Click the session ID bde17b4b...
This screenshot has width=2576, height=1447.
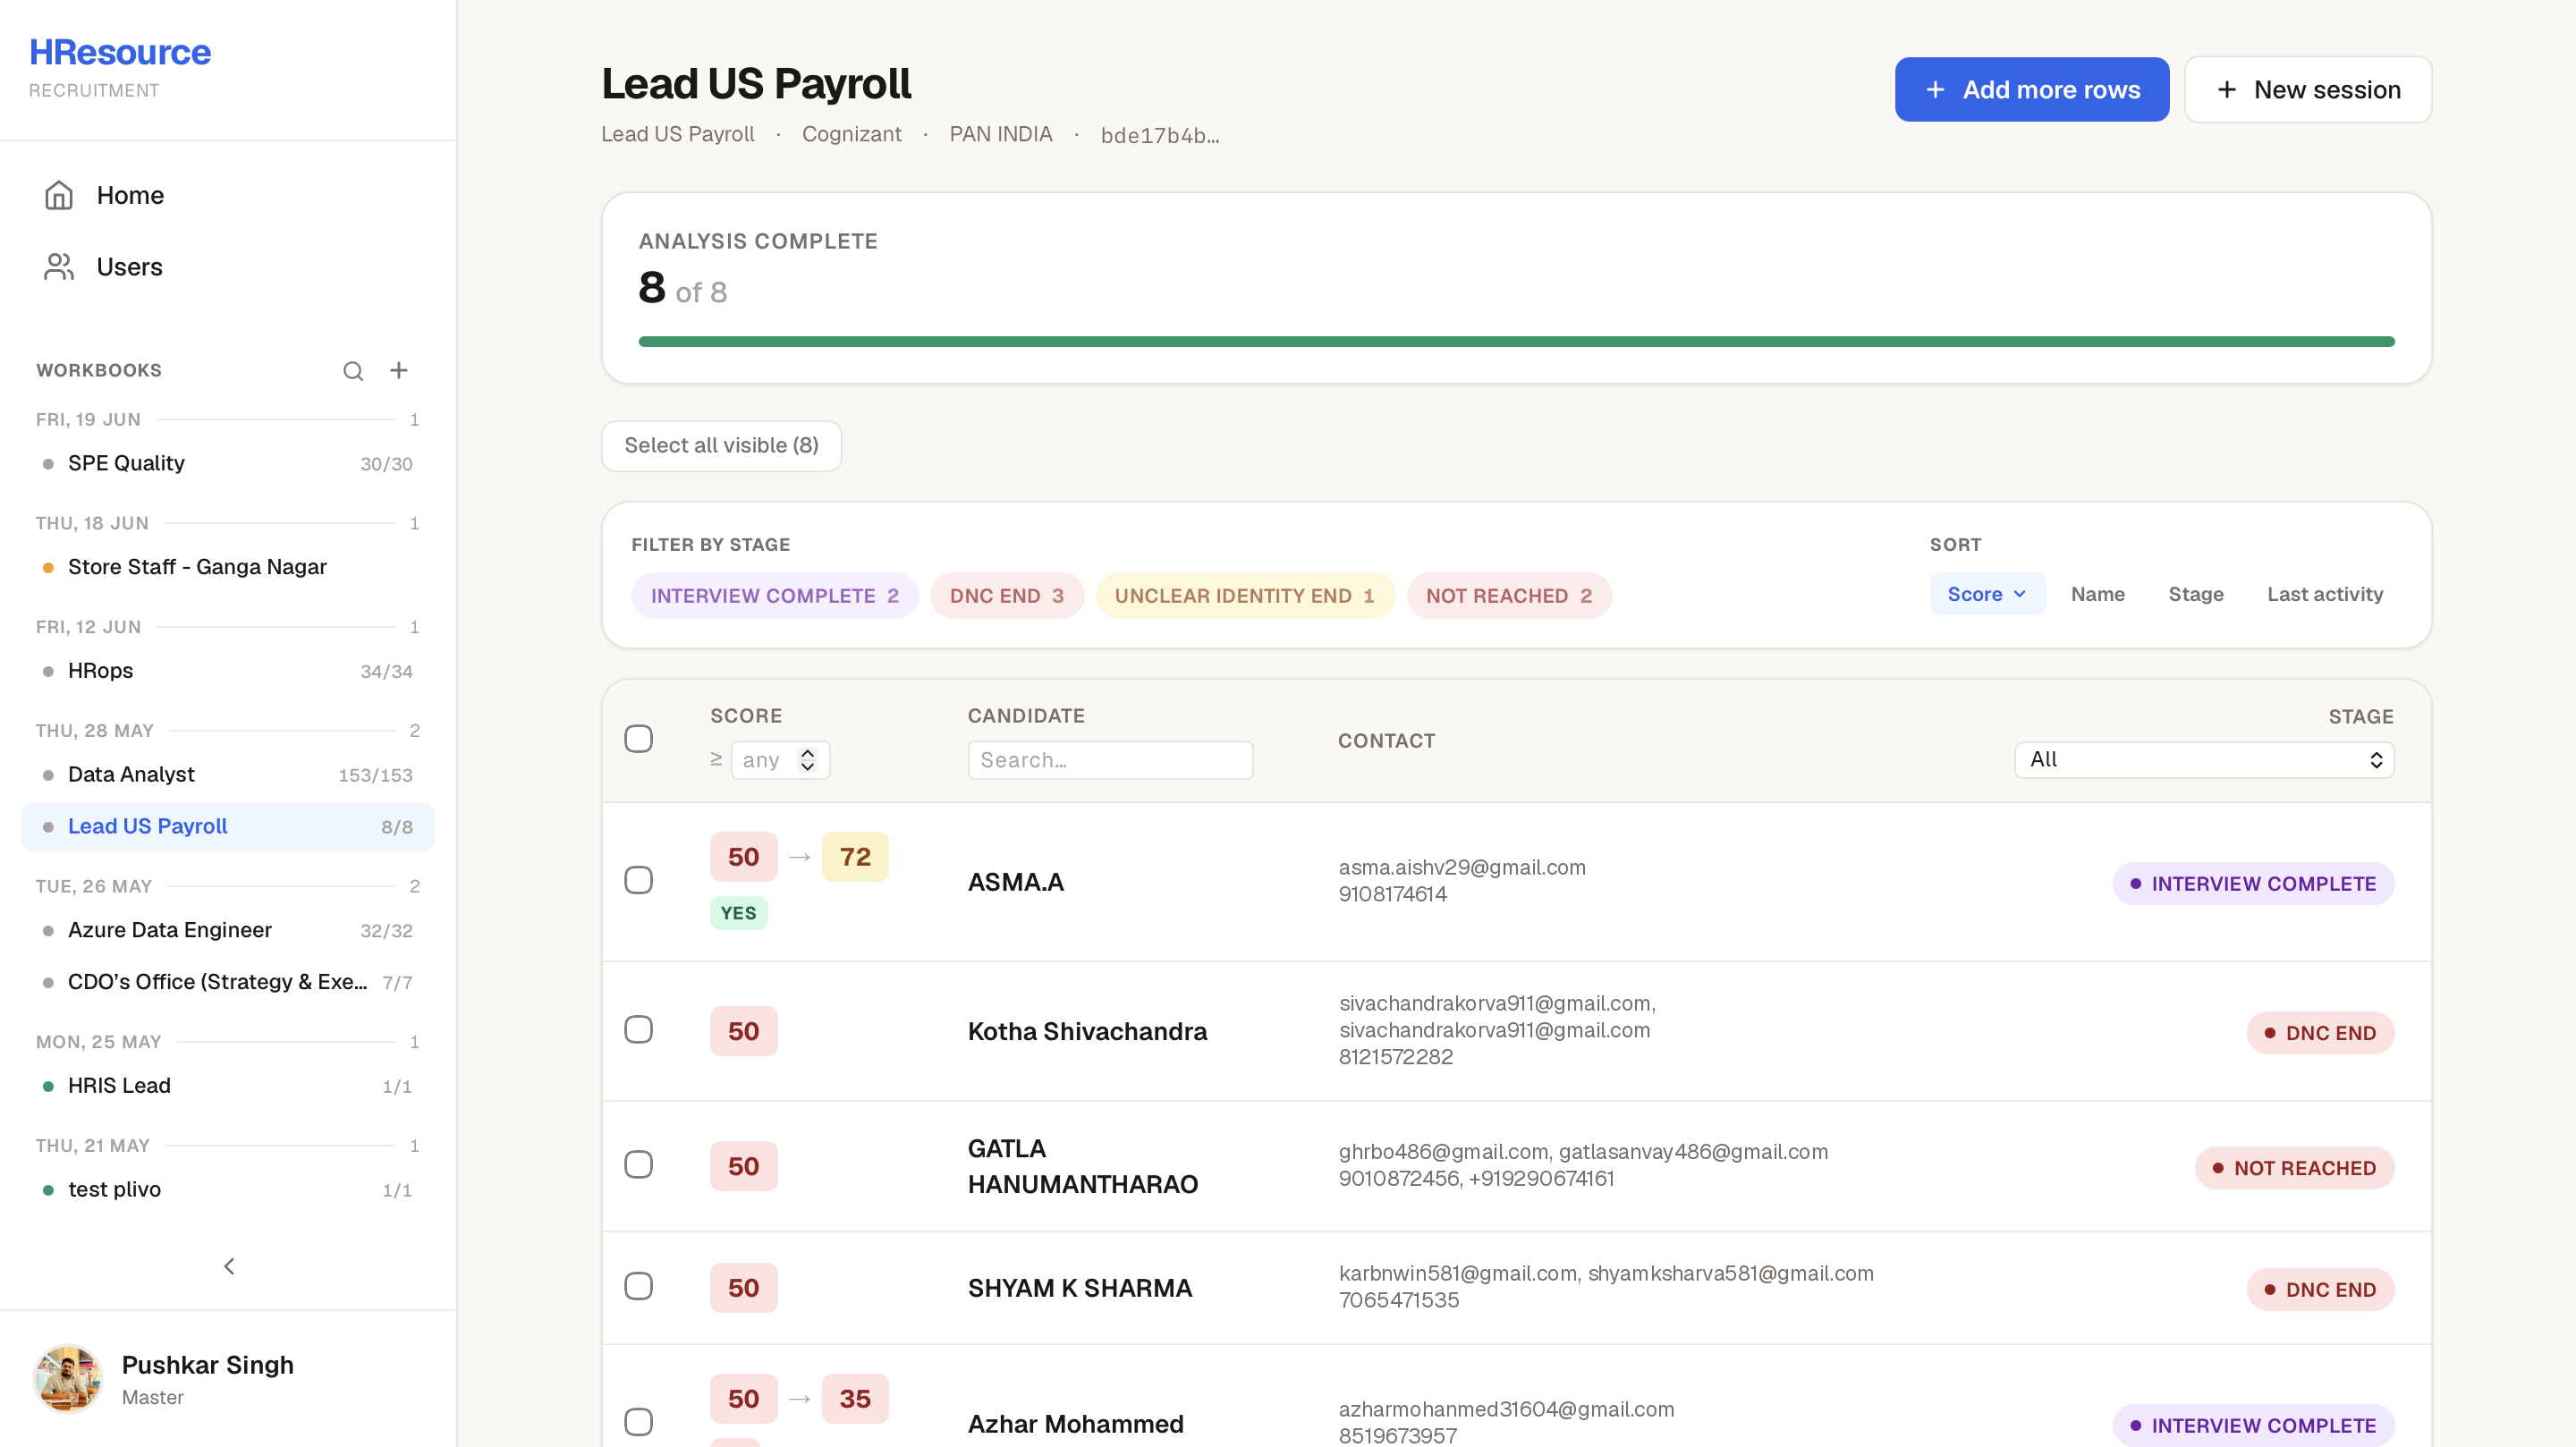(x=1160, y=135)
